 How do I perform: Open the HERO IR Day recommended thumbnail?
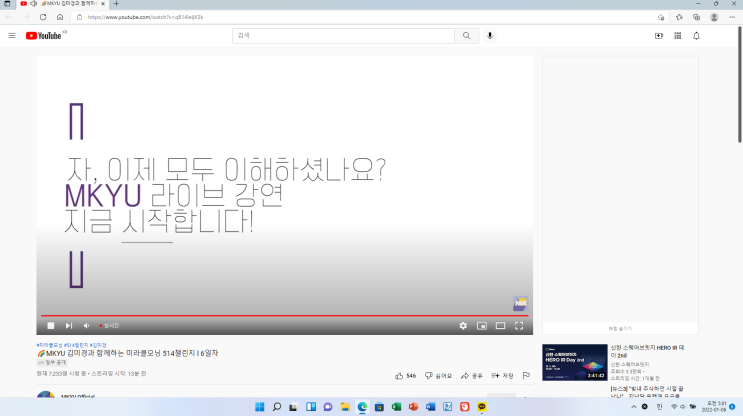coord(574,362)
